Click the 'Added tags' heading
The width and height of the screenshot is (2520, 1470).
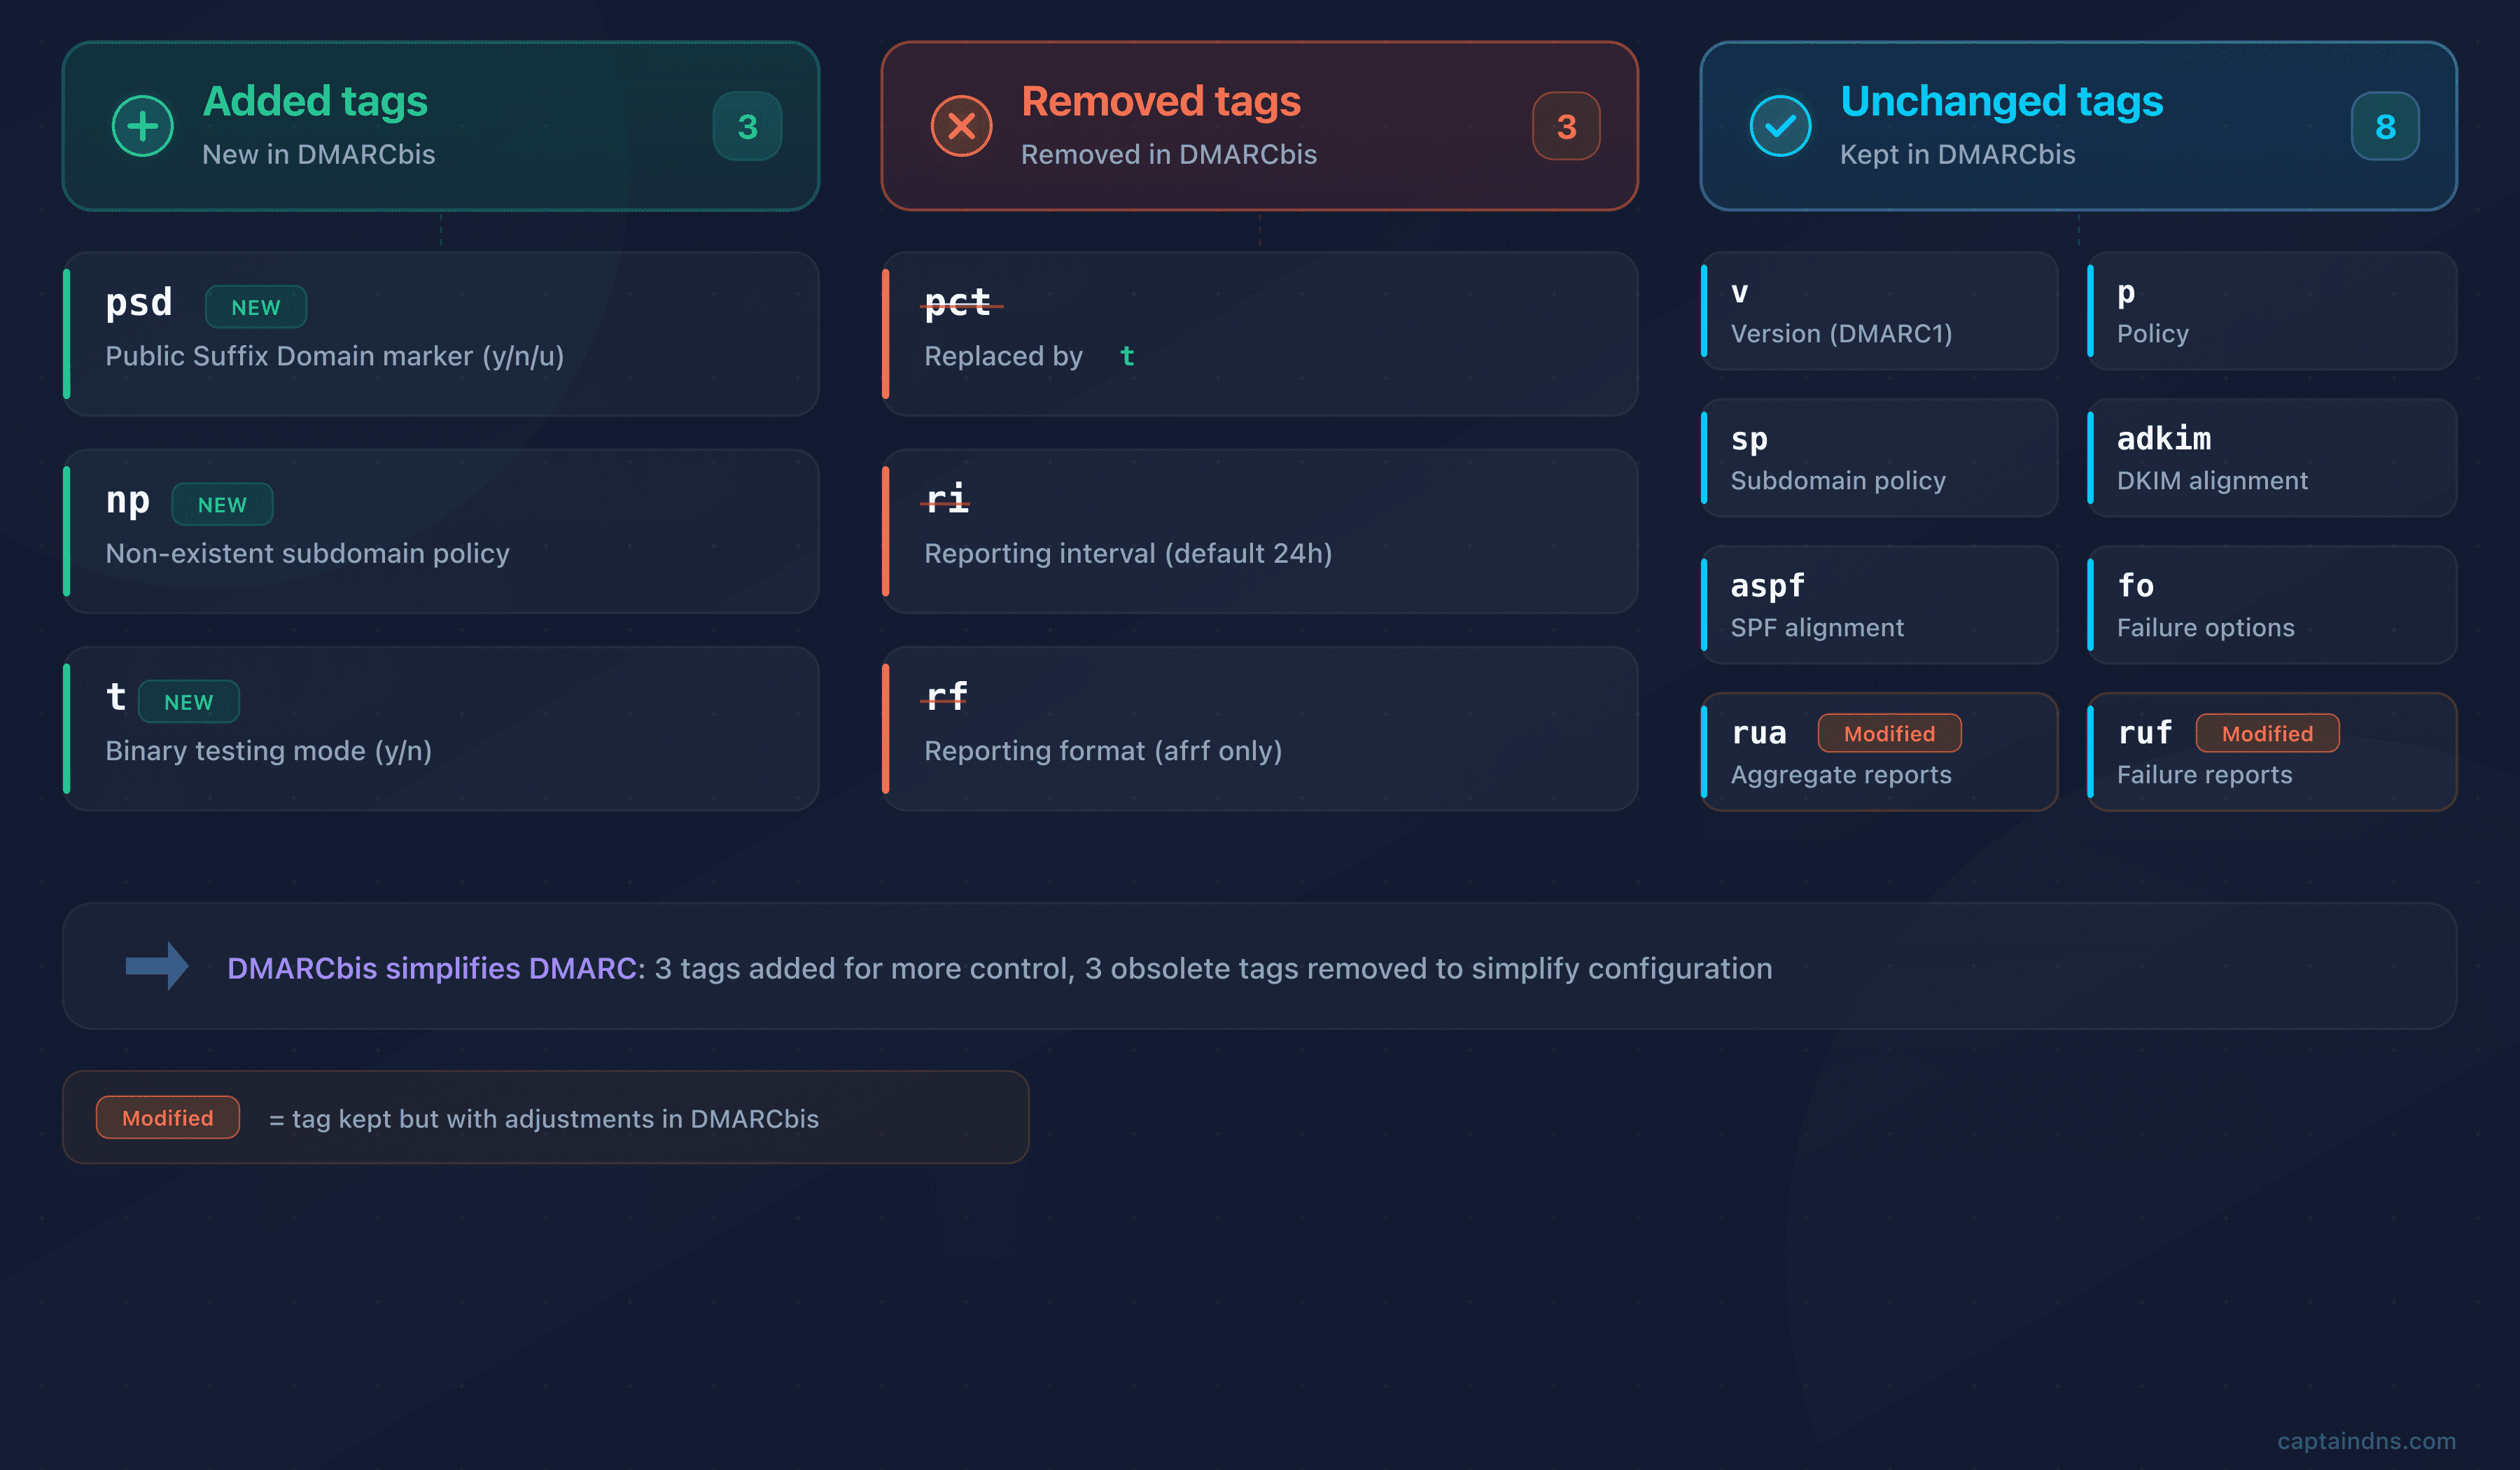click(x=315, y=101)
